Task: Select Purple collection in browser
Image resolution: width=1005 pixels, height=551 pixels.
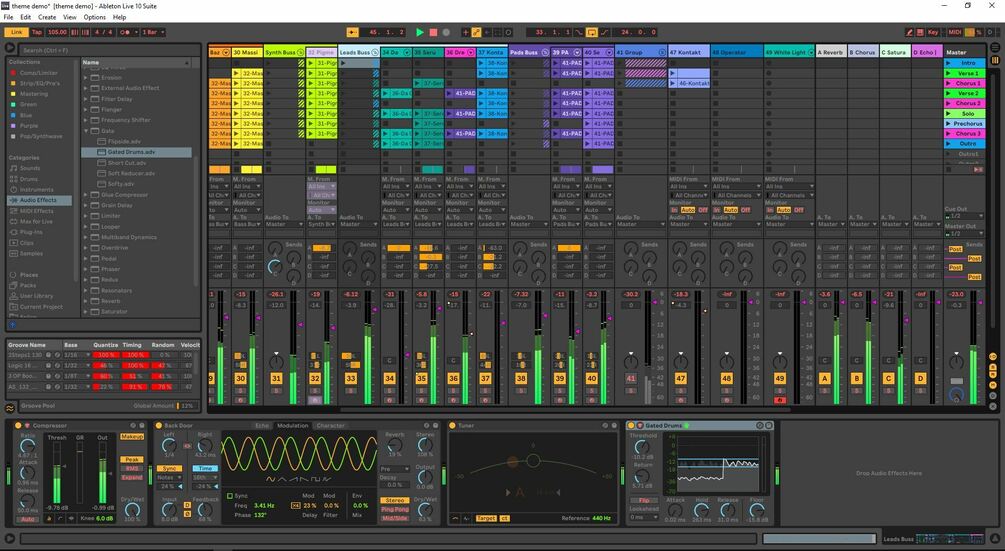Action: [29, 126]
